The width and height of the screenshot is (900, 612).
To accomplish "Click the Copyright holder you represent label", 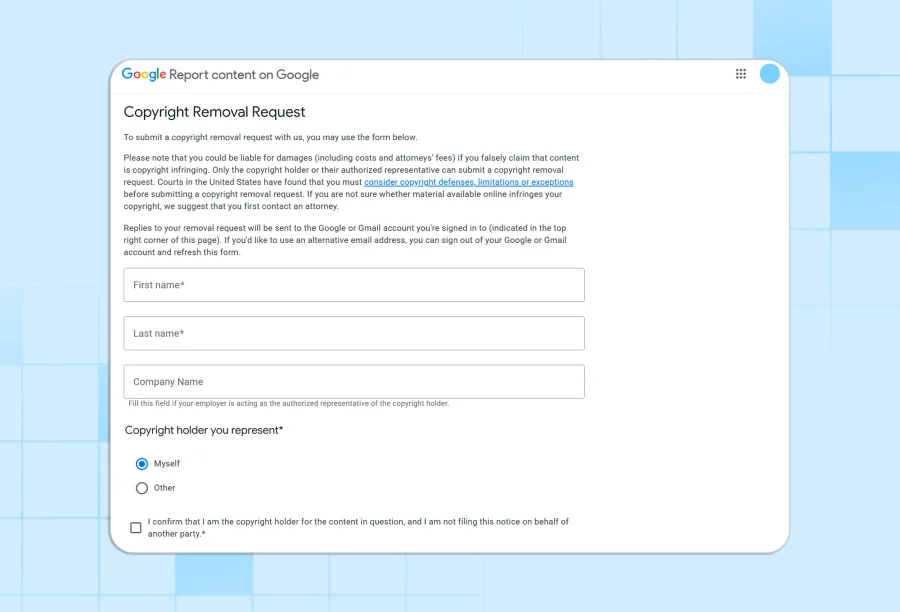I will [x=204, y=430].
